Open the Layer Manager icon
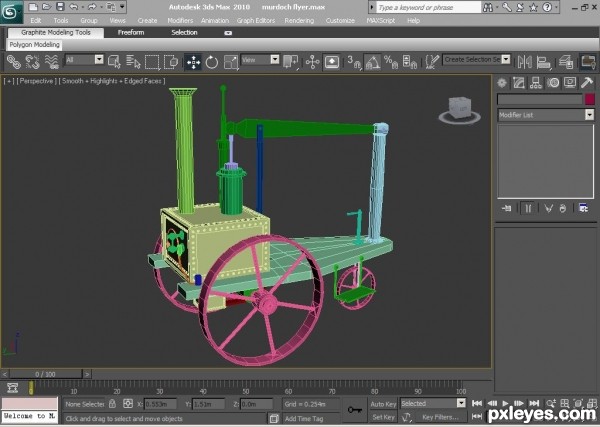Screen dimensions: 600x427 pyautogui.click(x=566, y=62)
